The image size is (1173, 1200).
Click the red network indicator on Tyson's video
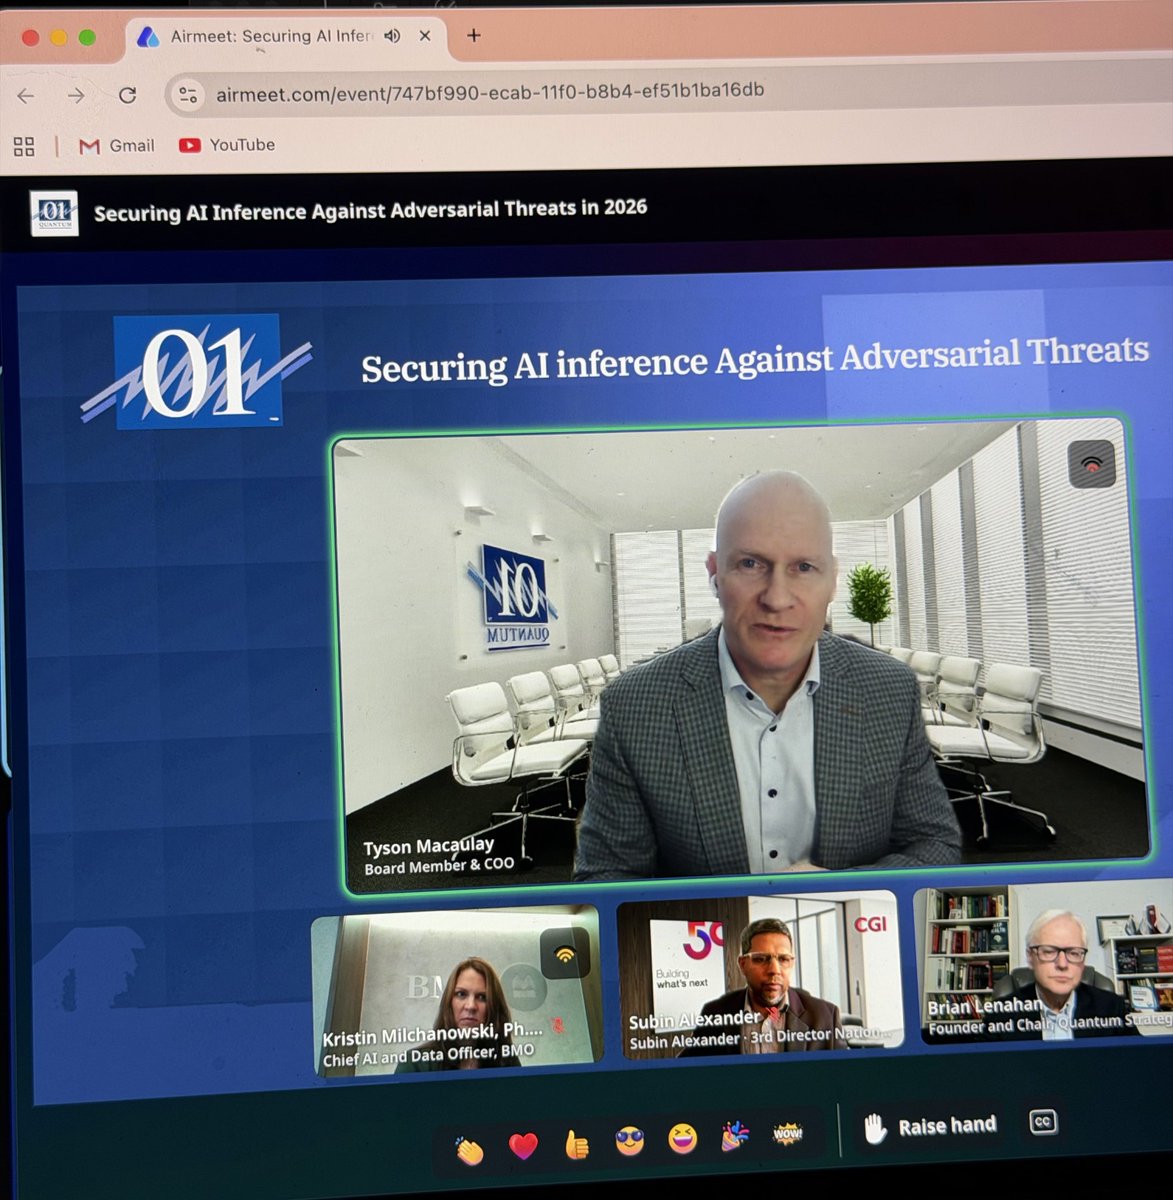(x=1091, y=464)
